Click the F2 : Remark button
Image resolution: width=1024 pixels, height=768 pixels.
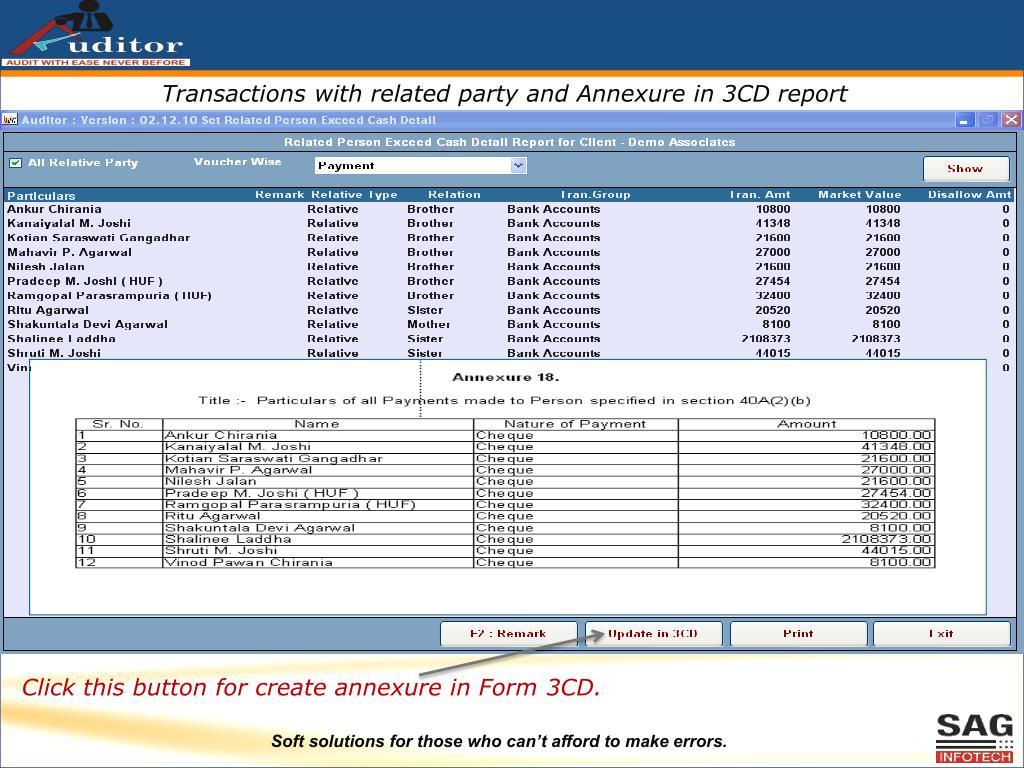coord(508,633)
